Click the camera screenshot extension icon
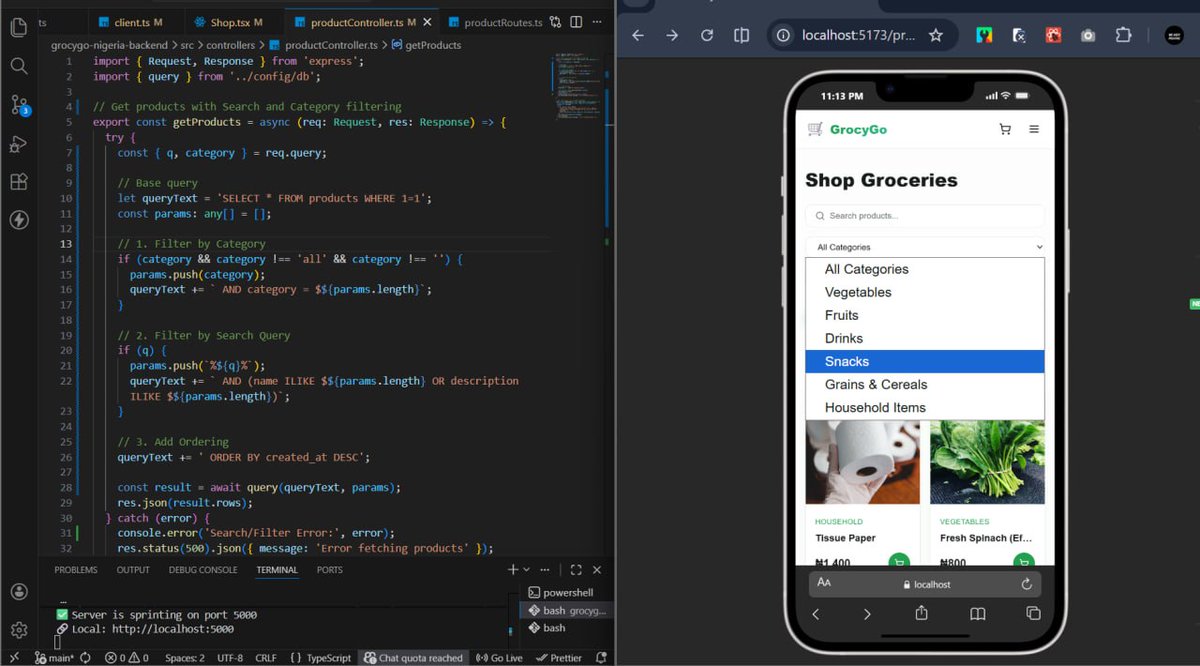 1088,35
